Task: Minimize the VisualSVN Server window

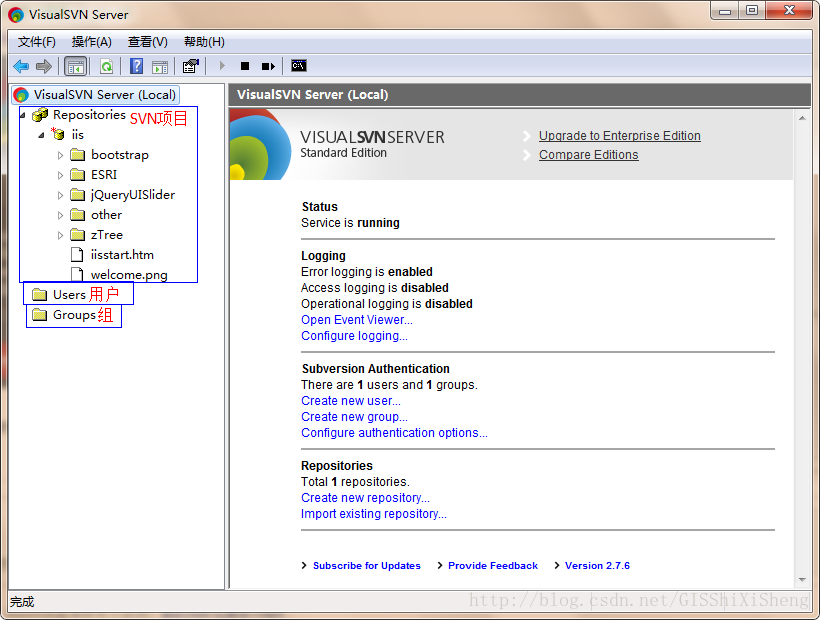Action: coord(725,11)
